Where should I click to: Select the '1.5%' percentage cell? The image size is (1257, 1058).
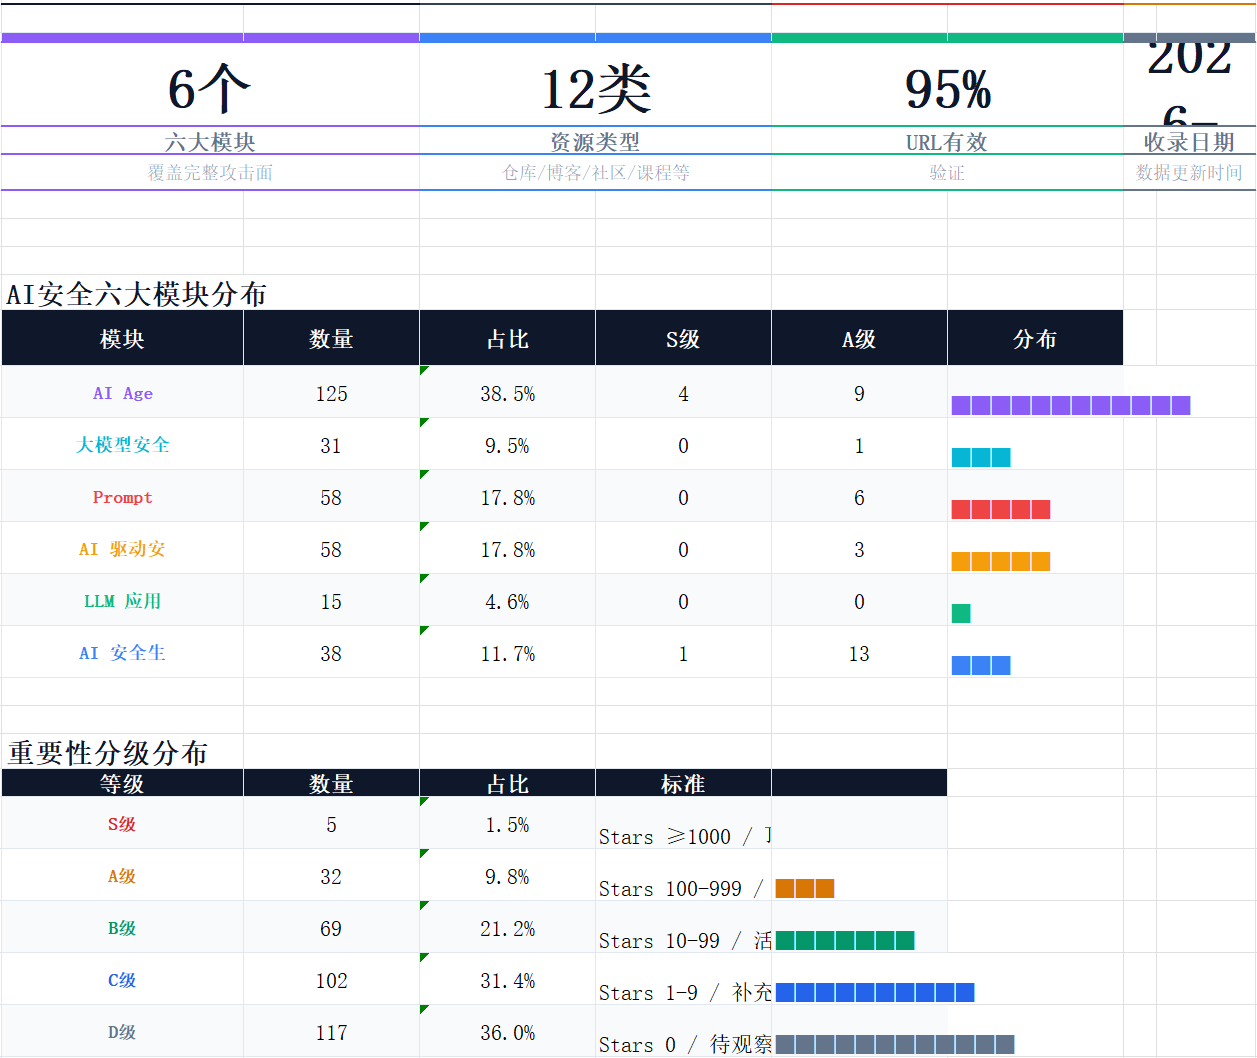pos(507,824)
